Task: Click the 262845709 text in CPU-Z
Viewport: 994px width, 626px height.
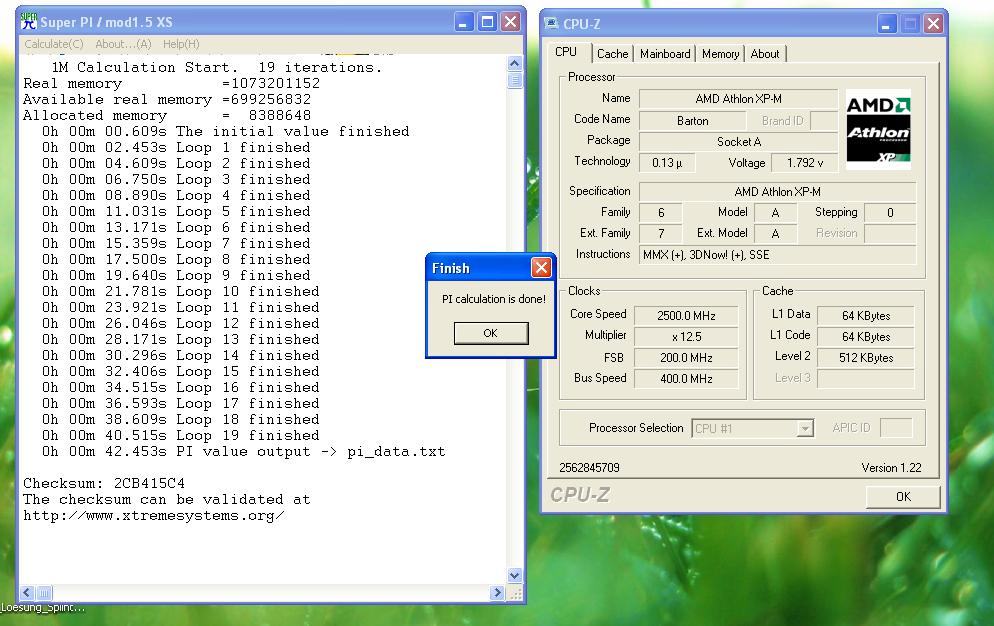Action: 590,467
